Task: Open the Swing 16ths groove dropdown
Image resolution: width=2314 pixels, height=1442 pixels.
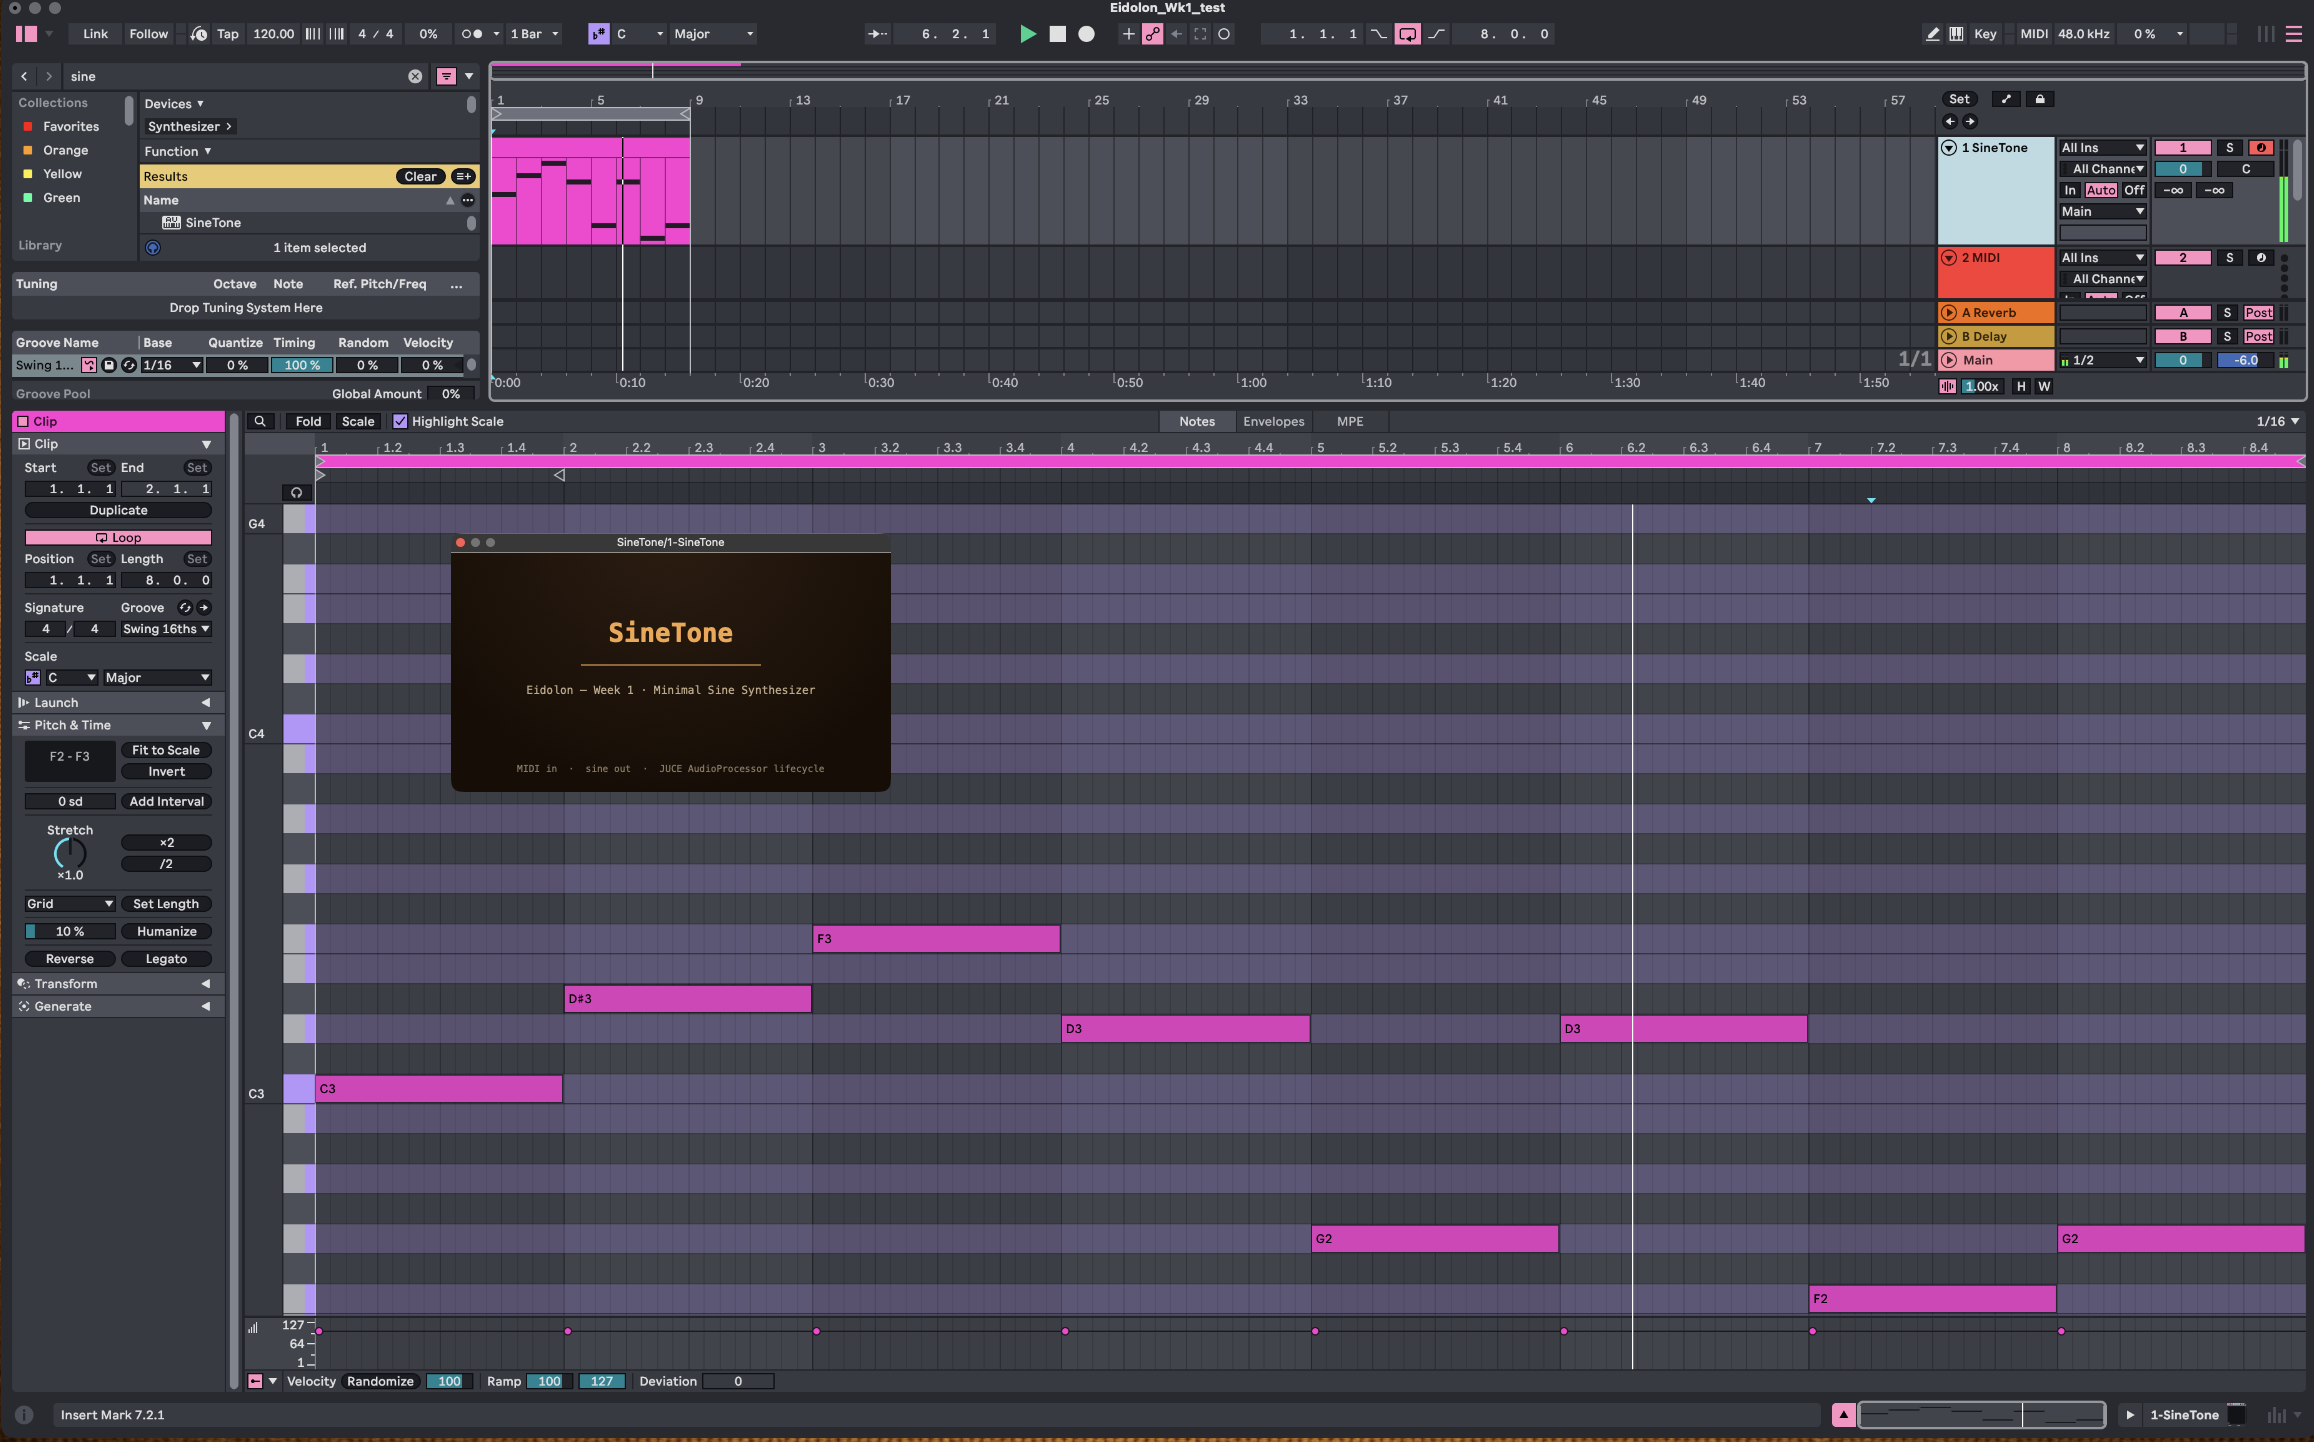Action: [166, 629]
